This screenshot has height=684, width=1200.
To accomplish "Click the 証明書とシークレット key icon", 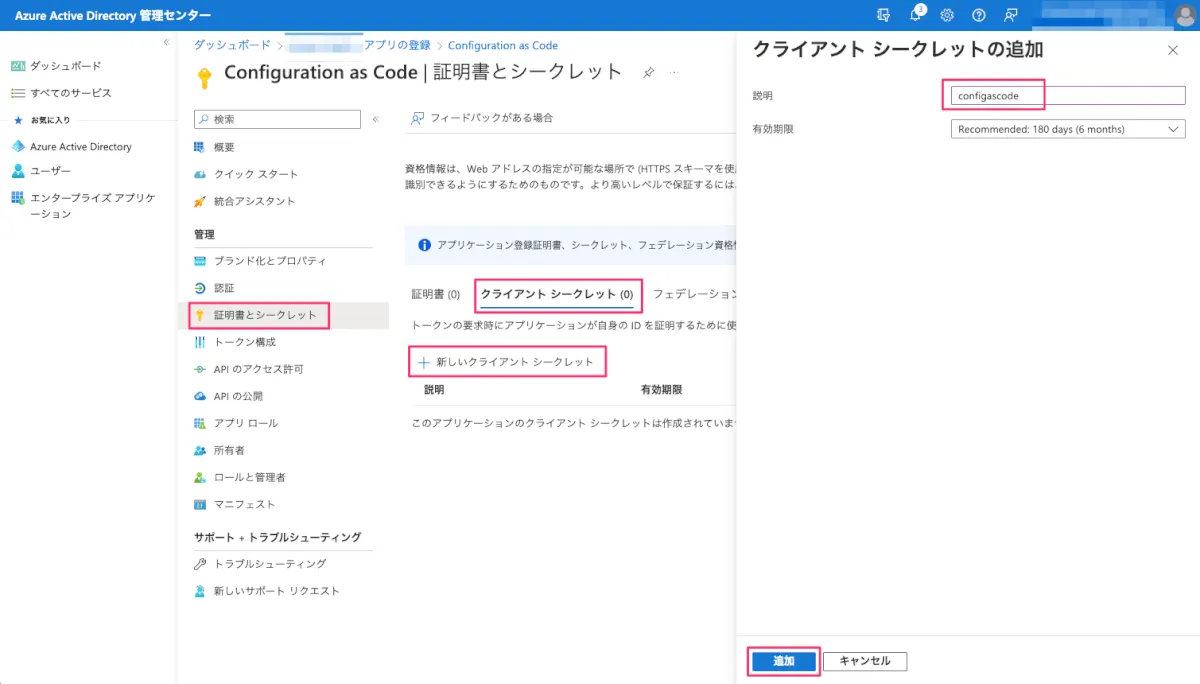I will click(200, 315).
